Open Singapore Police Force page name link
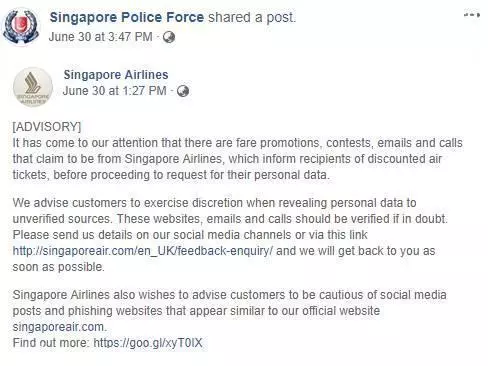 (x=127, y=17)
